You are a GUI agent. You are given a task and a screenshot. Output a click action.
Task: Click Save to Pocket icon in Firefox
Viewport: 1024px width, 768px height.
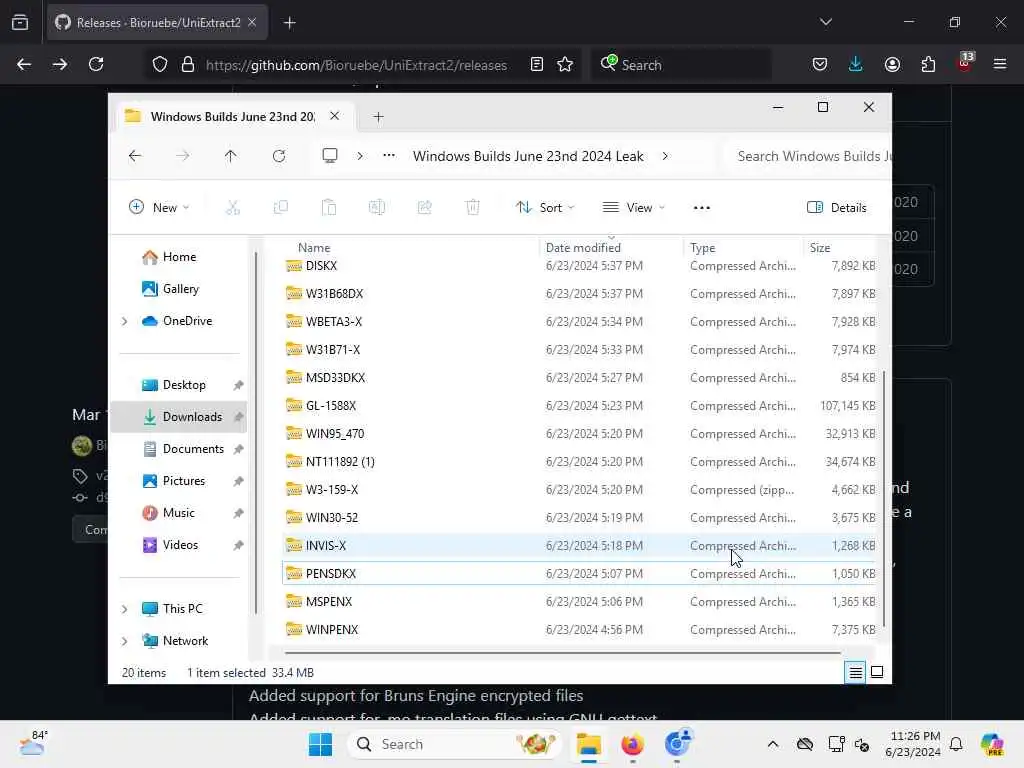click(820, 65)
